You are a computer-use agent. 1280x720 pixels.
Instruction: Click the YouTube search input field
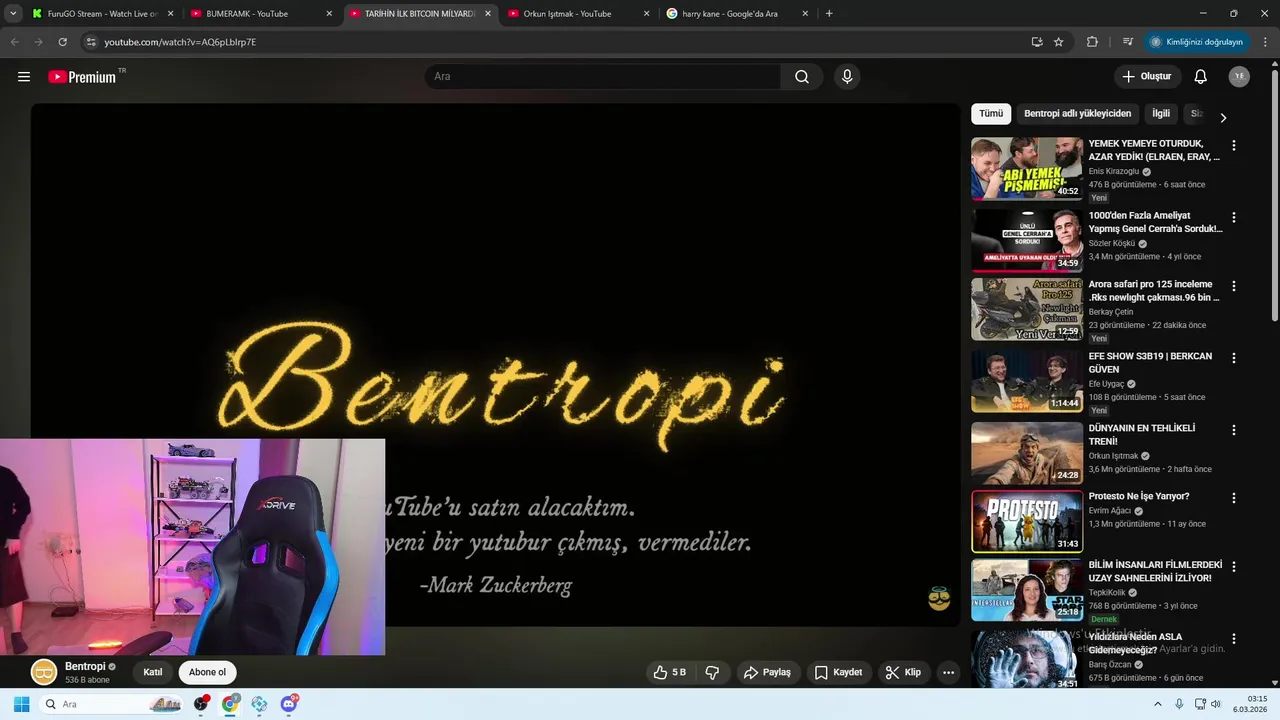click(x=603, y=77)
